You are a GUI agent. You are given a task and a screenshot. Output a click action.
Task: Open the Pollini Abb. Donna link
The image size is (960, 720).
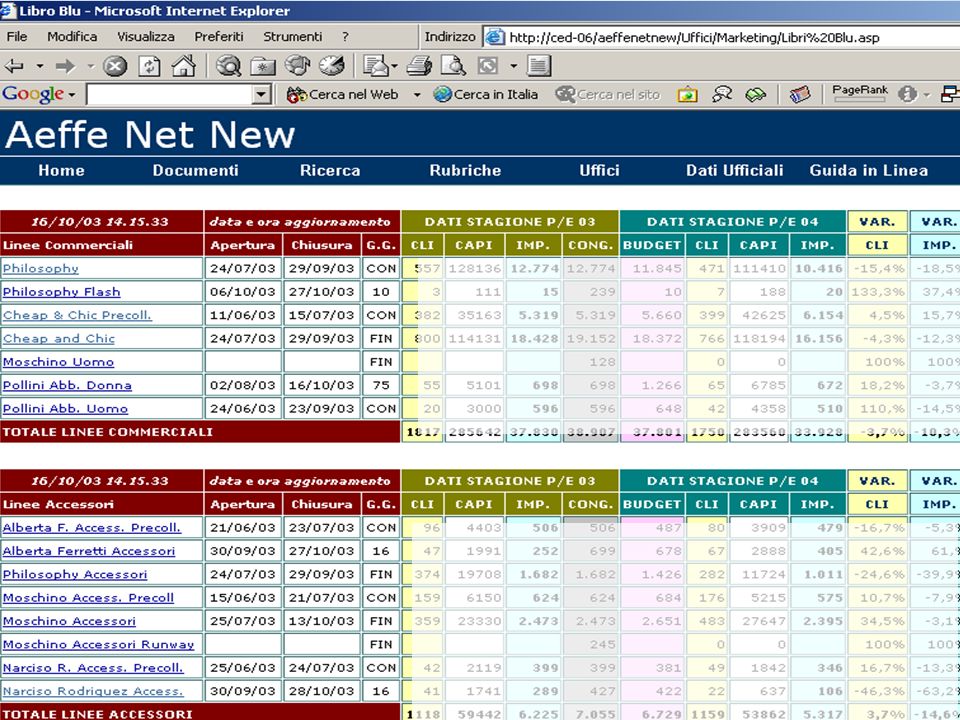click(67, 385)
